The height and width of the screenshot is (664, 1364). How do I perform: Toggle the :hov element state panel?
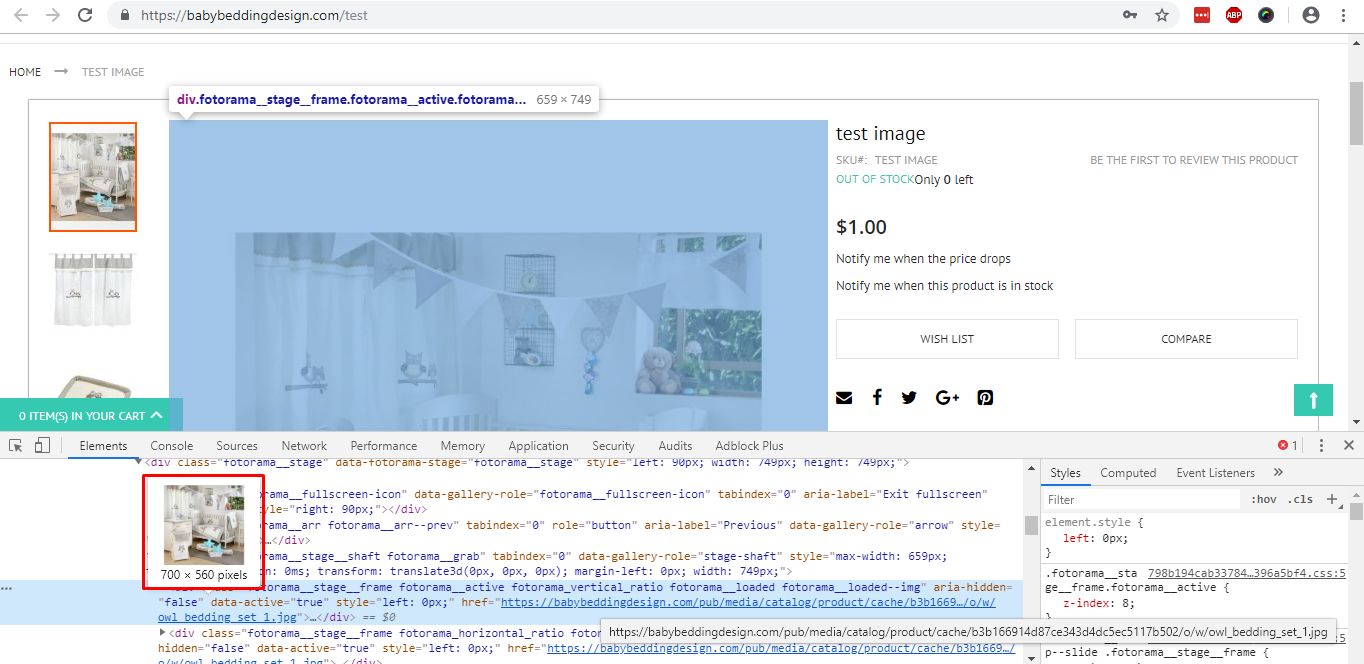coord(1263,499)
